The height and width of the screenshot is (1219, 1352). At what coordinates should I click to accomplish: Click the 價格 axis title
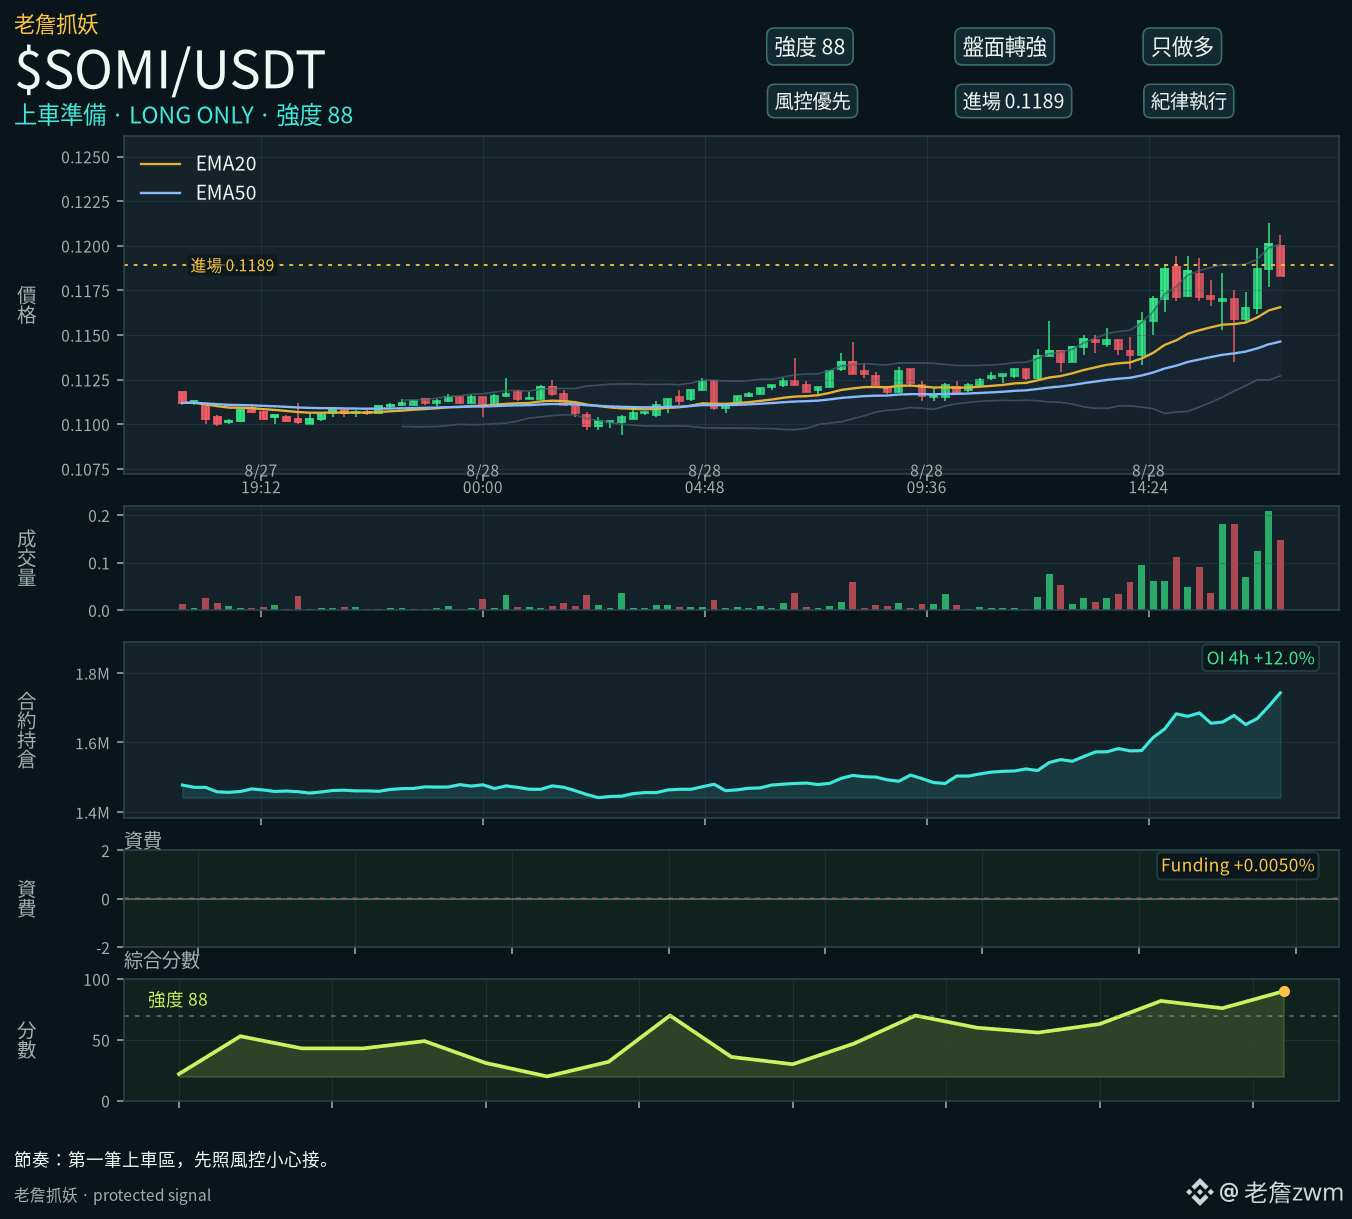pos(27,305)
